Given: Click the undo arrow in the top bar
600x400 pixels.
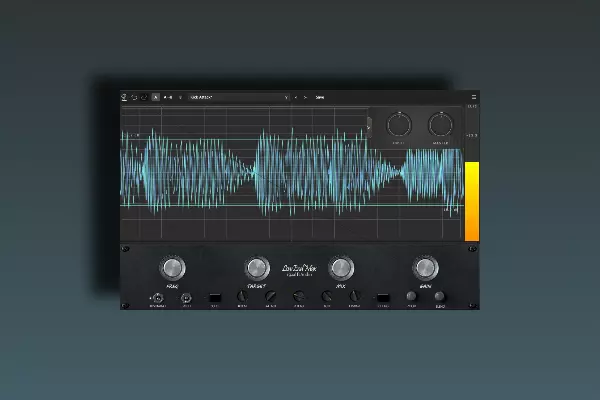Looking at the screenshot, I should 134,97.
